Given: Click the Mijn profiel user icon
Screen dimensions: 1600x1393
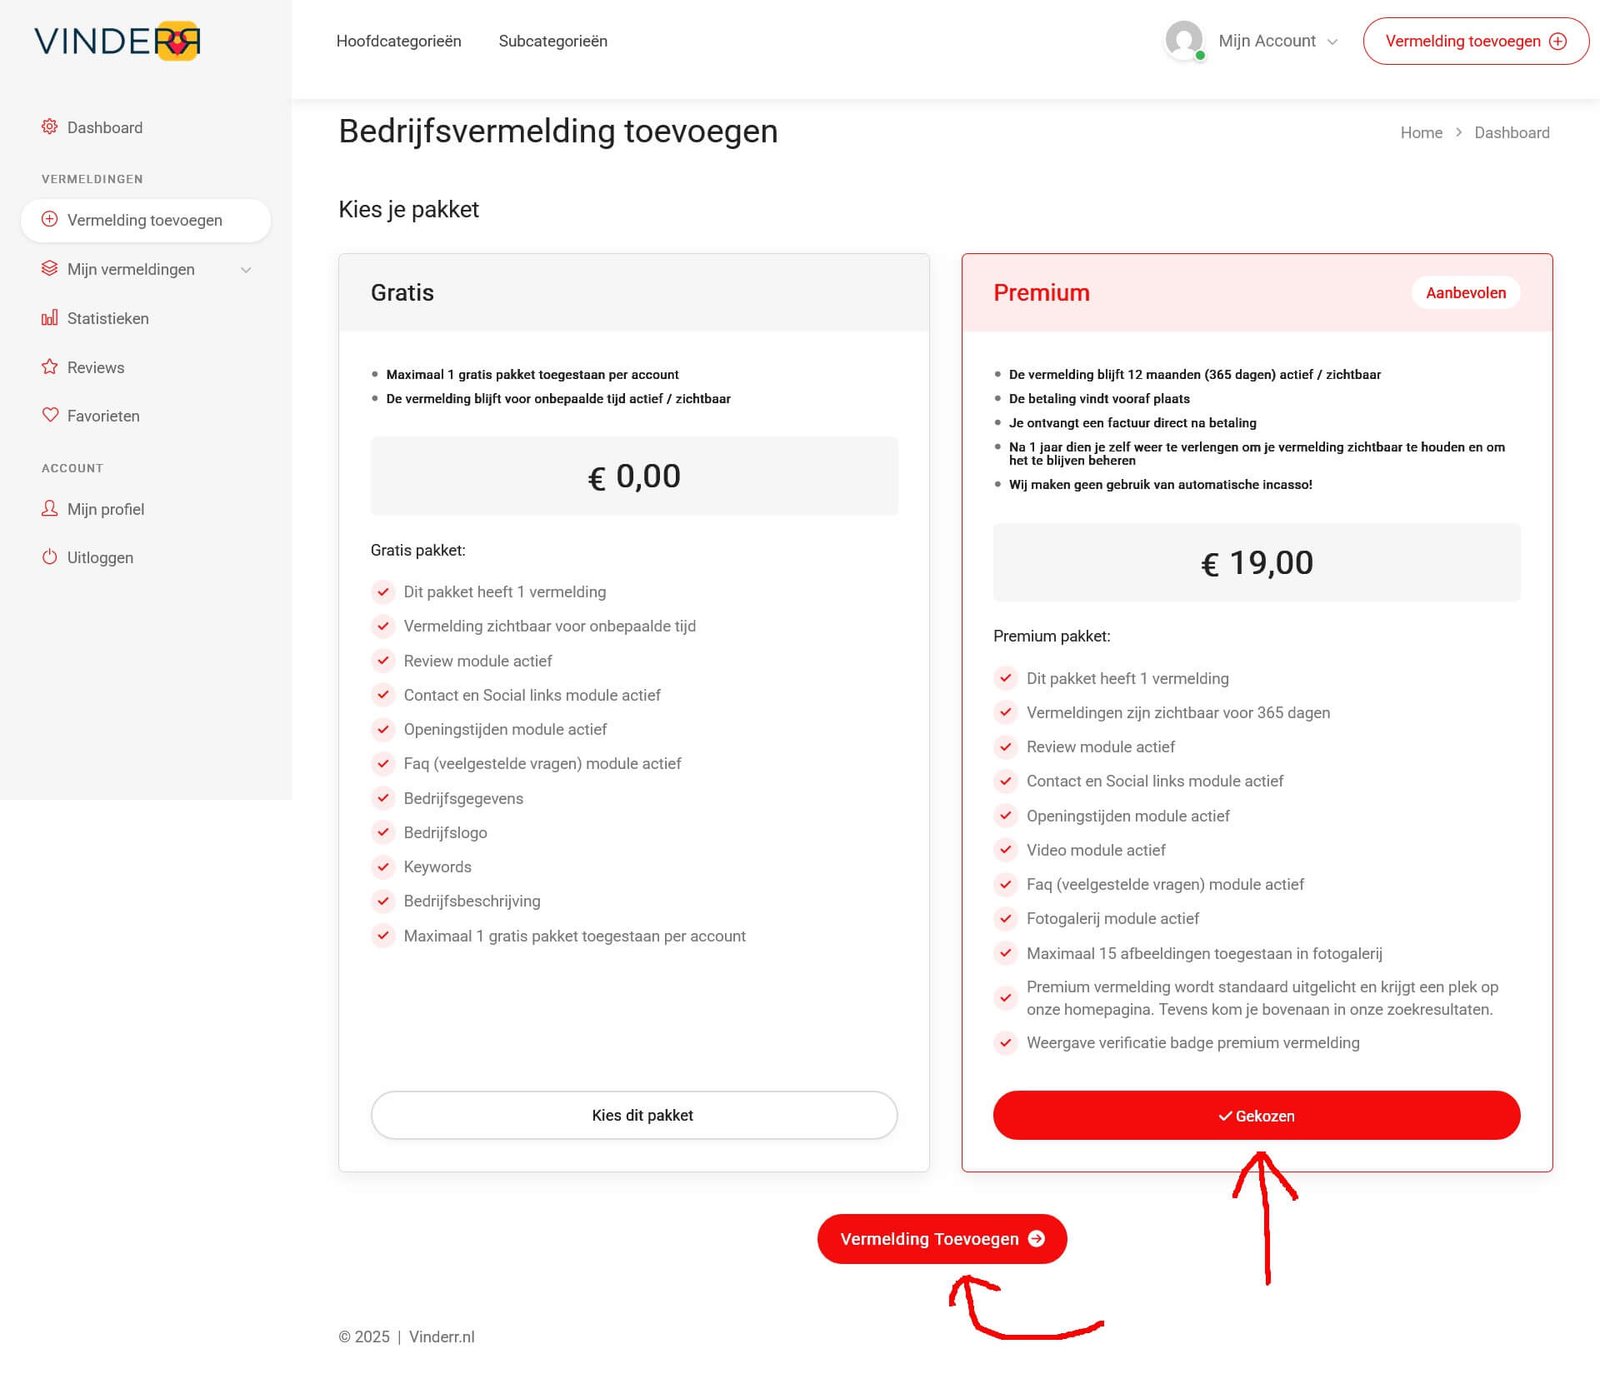Looking at the screenshot, I should tap(49, 509).
